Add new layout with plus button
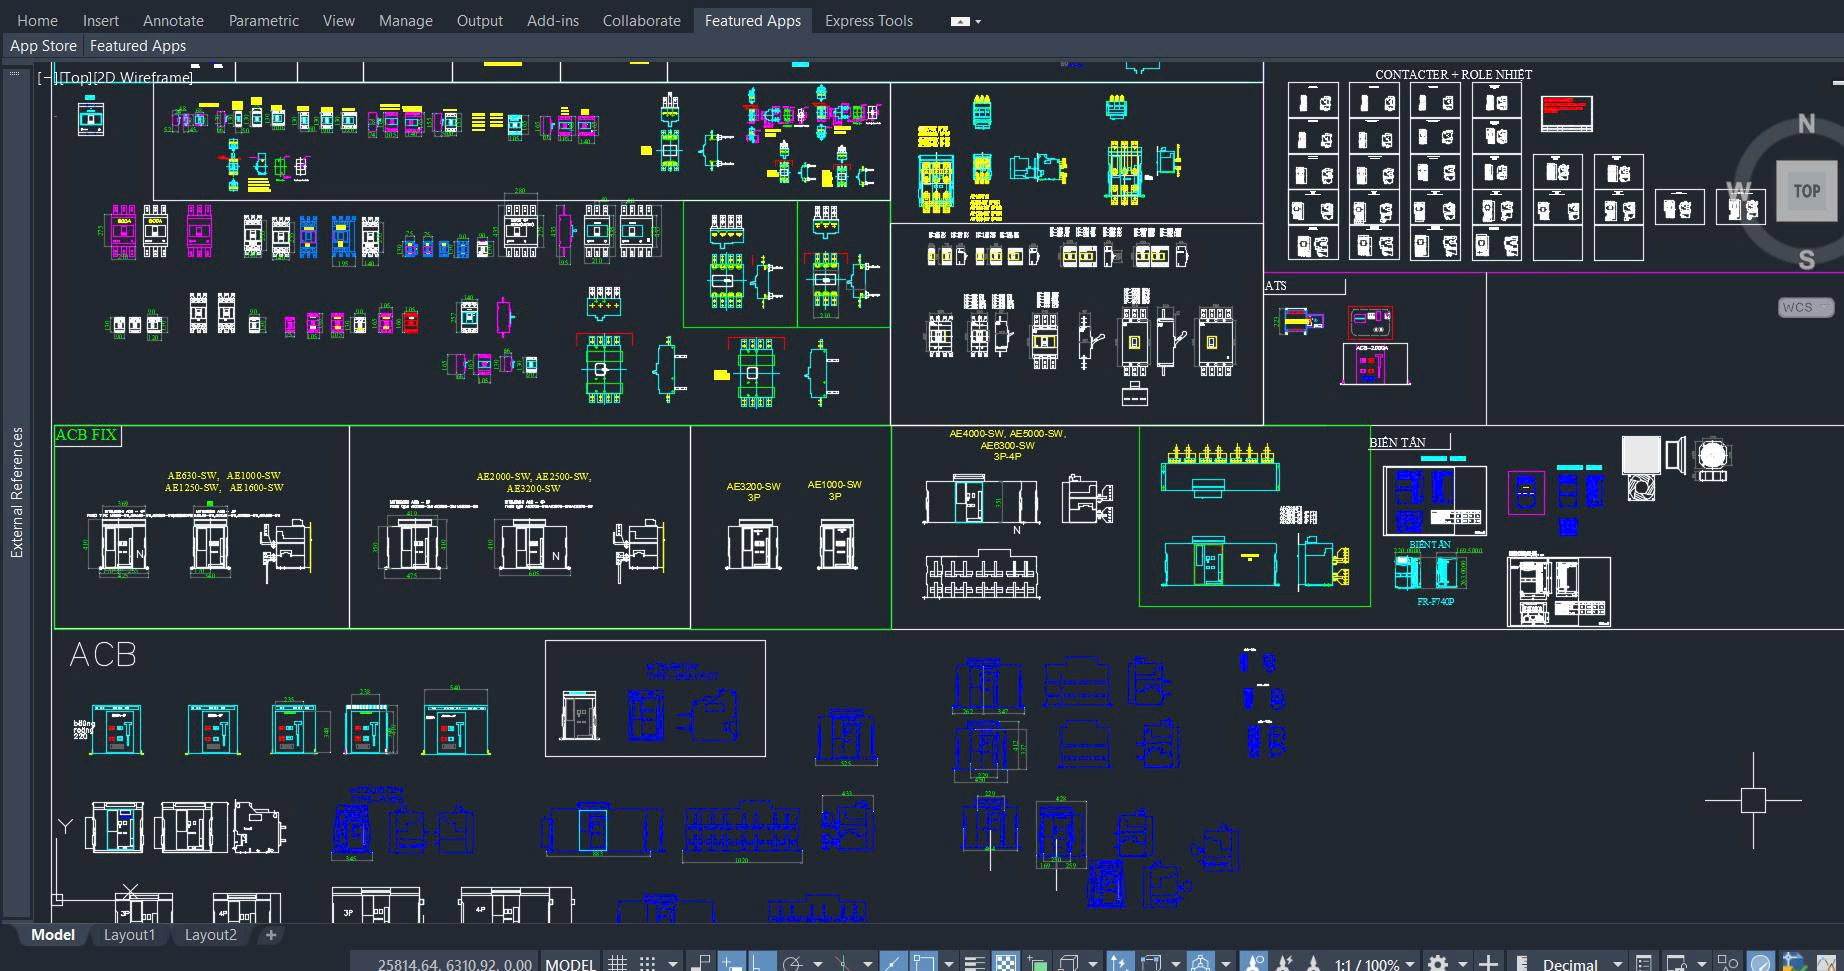 [x=270, y=935]
